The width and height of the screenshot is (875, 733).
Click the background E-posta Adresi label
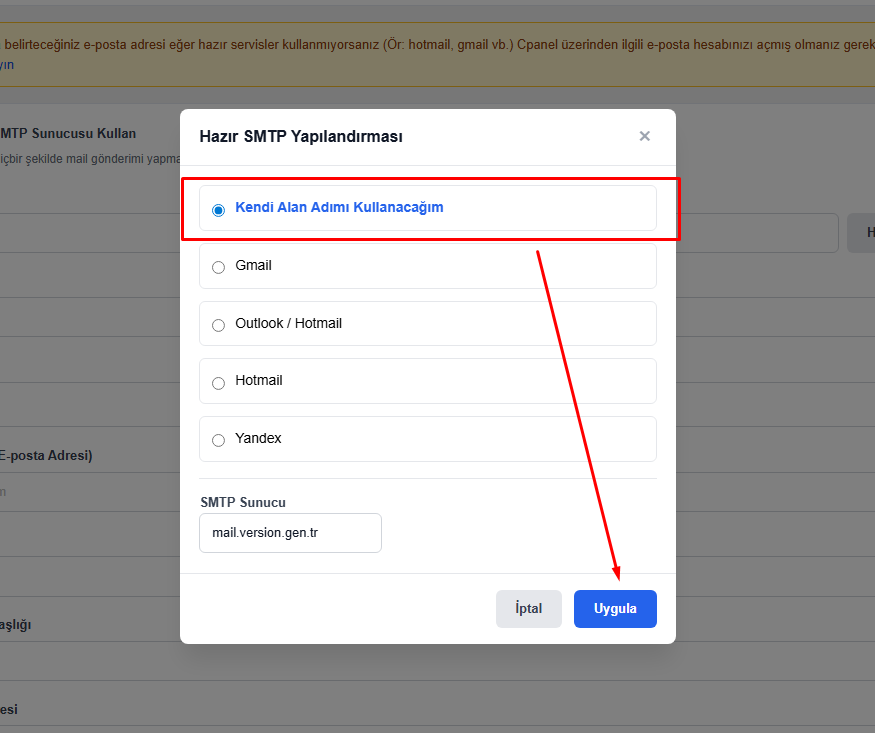coord(46,456)
